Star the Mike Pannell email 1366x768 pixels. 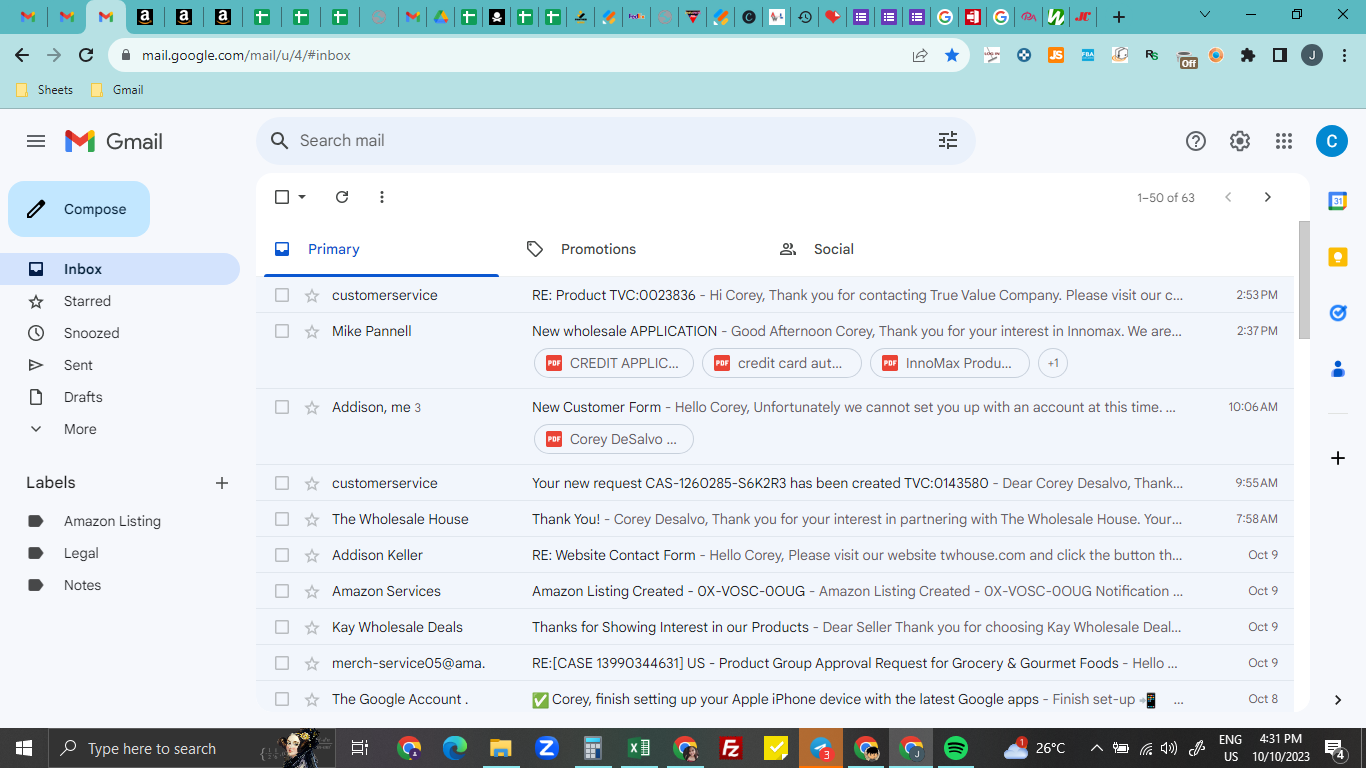click(x=312, y=331)
